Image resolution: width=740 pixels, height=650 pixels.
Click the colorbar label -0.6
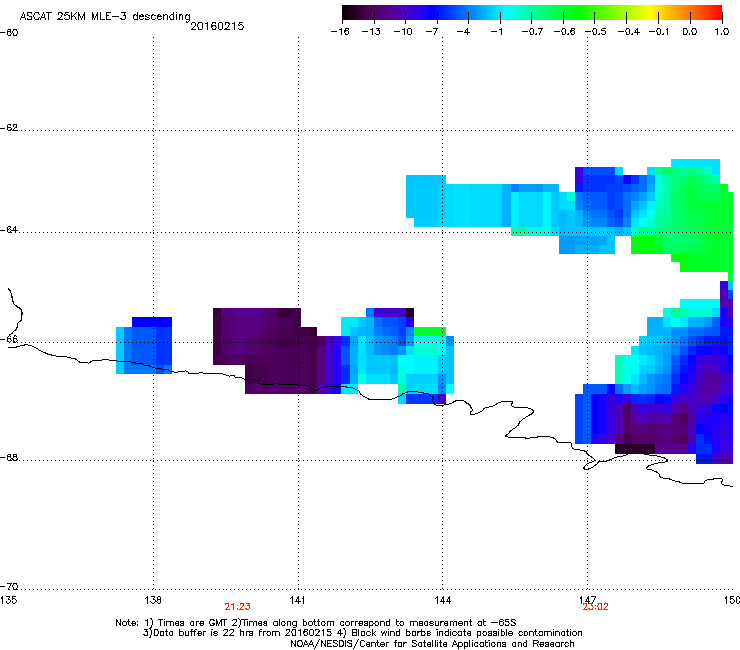pos(564,32)
